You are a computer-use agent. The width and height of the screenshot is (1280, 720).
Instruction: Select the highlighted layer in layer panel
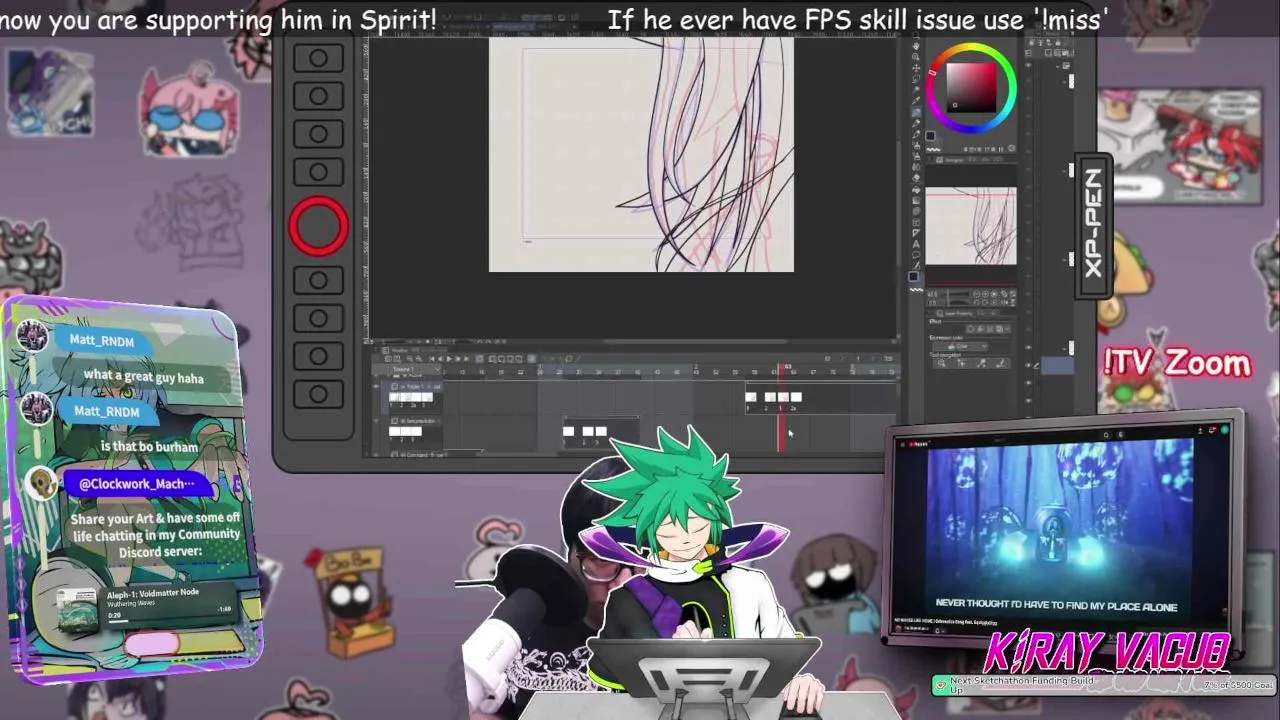[1057, 366]
